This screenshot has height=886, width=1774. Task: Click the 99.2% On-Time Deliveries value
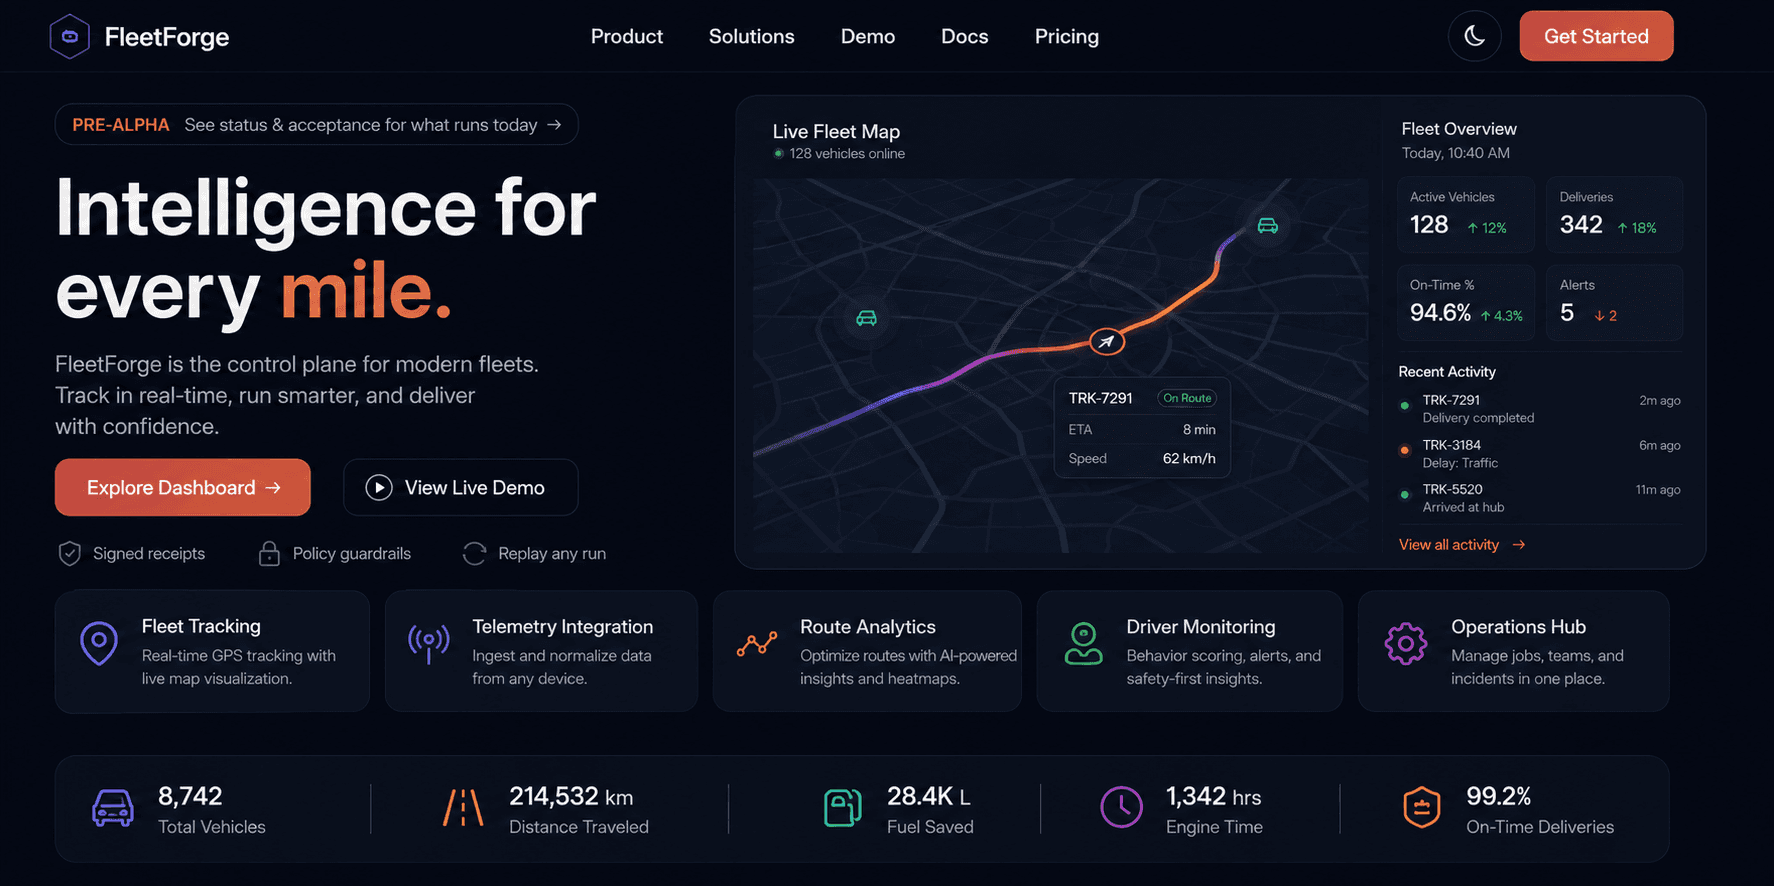pos(1498,796)
